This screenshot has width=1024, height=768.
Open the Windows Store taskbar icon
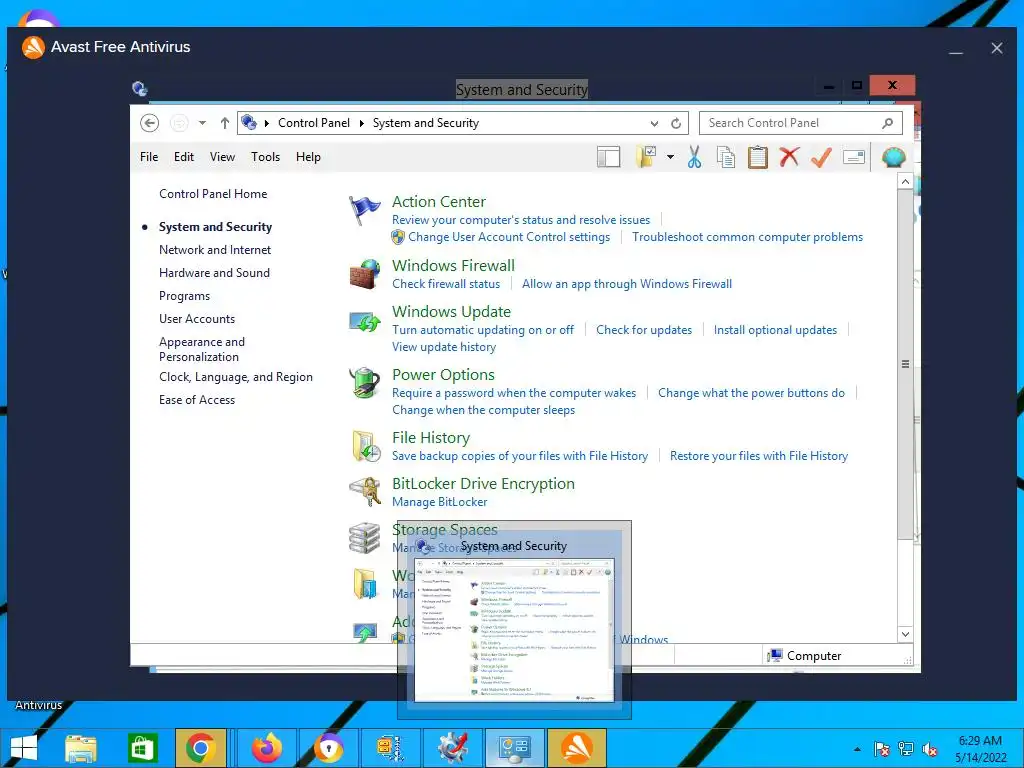(x=142, y=748)
